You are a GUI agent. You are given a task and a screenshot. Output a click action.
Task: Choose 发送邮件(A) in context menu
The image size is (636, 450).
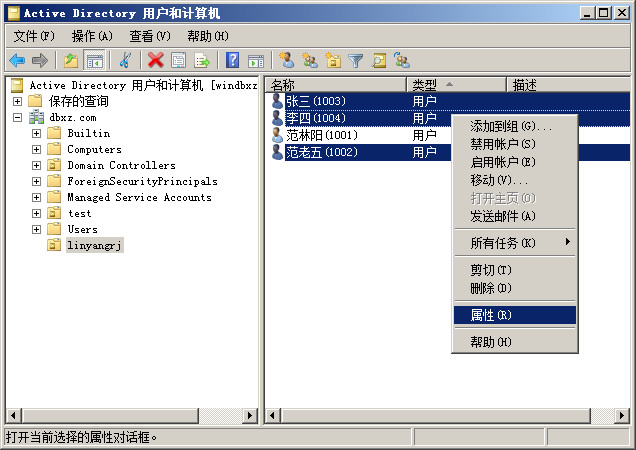pyautogui.click(x=515, y=216)
